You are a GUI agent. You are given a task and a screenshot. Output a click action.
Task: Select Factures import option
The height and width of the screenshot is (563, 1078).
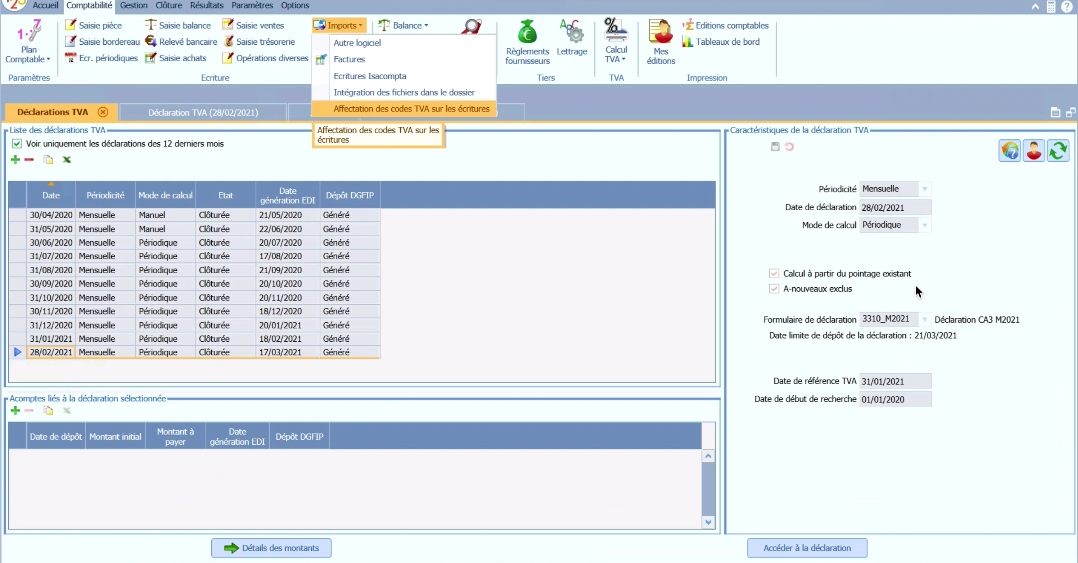click(x=349, y=59)
